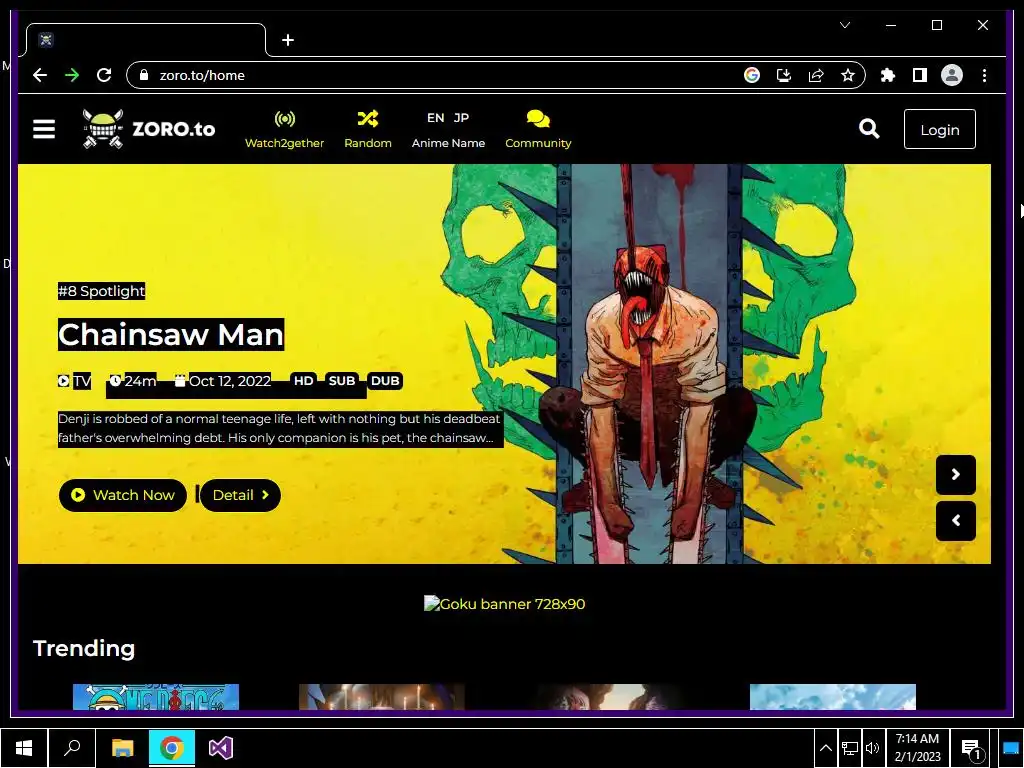
Task: Click the #8 Spotlight label
Action: (x=101, y=291)
